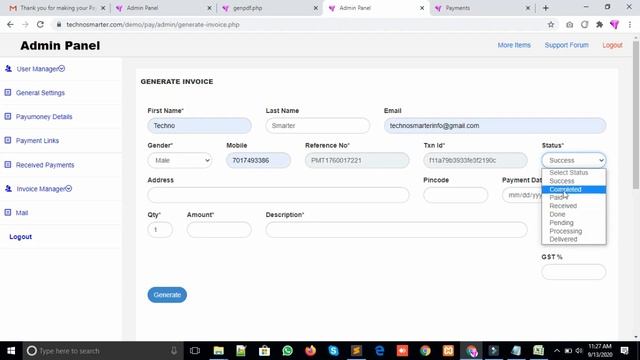Open Microsoft Store from taskbar

pos(264,351)
